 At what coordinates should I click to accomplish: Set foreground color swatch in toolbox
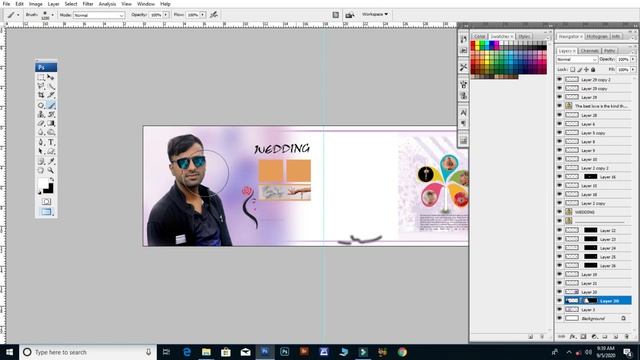pyautogui.click(x=42, y=183)
